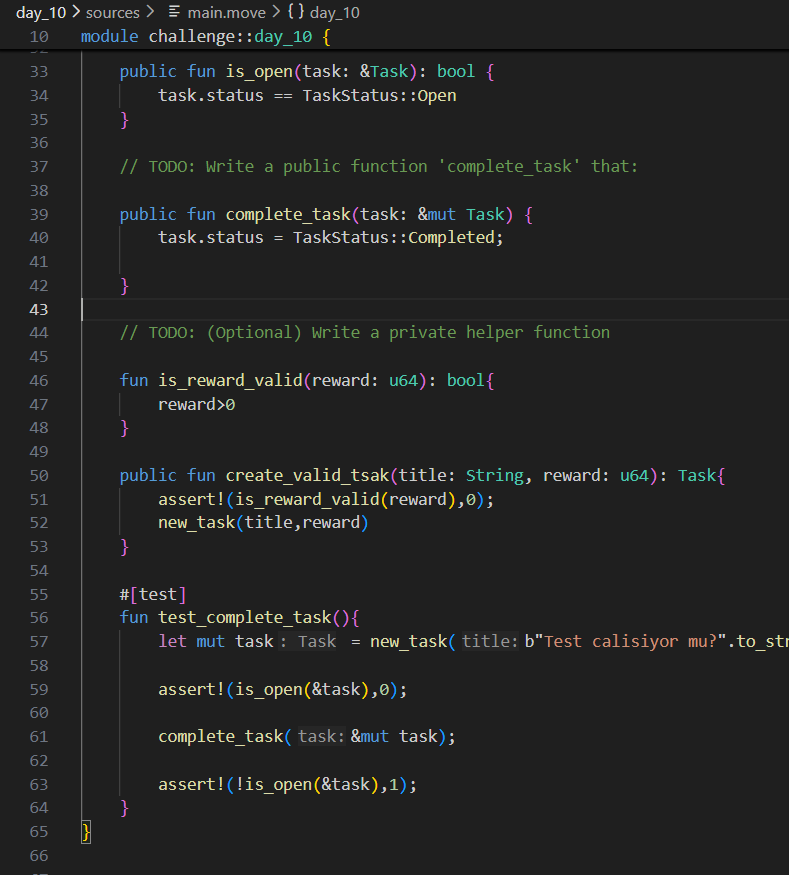
Task: Open the day_10 folder breadcrumb
Action: [41, 12]
